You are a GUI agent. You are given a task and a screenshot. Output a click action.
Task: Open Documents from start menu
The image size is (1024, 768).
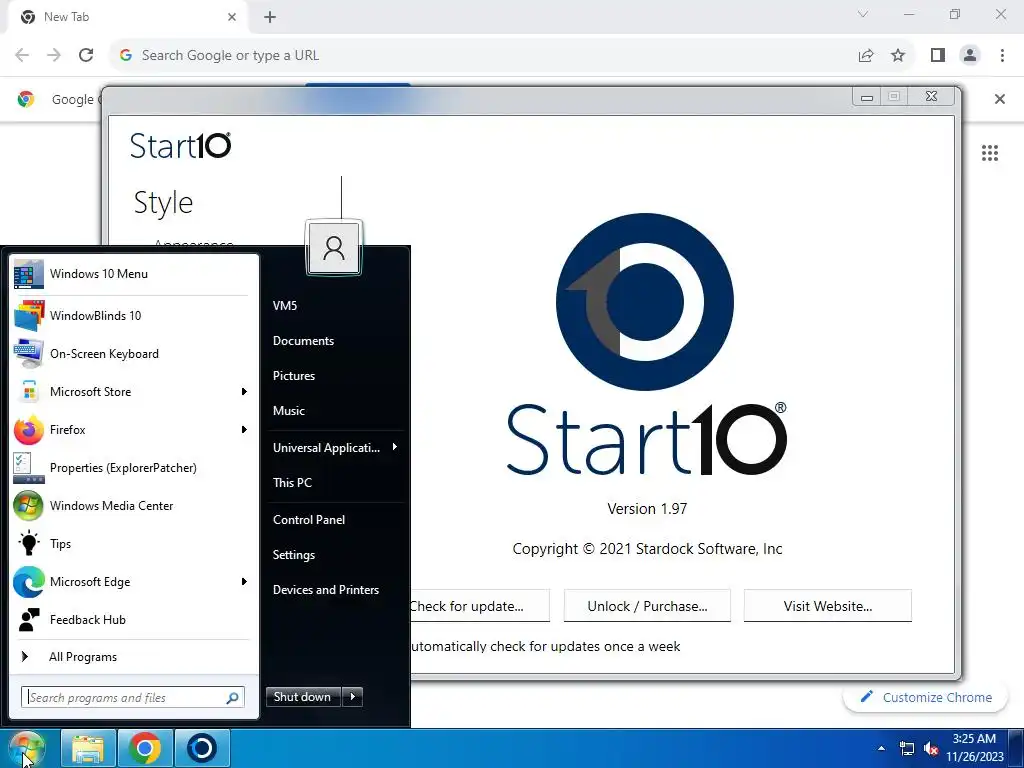[x=303, y=341]
